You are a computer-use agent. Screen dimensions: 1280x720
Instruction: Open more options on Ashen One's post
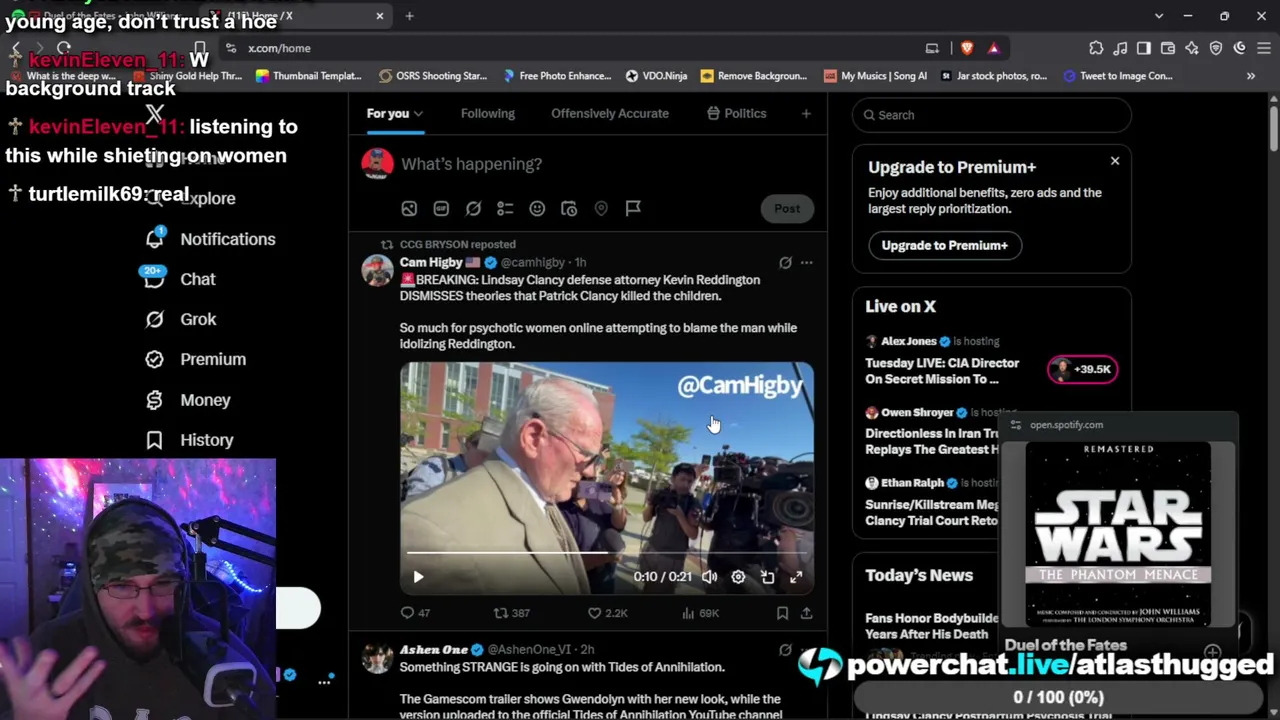point(806,650)
